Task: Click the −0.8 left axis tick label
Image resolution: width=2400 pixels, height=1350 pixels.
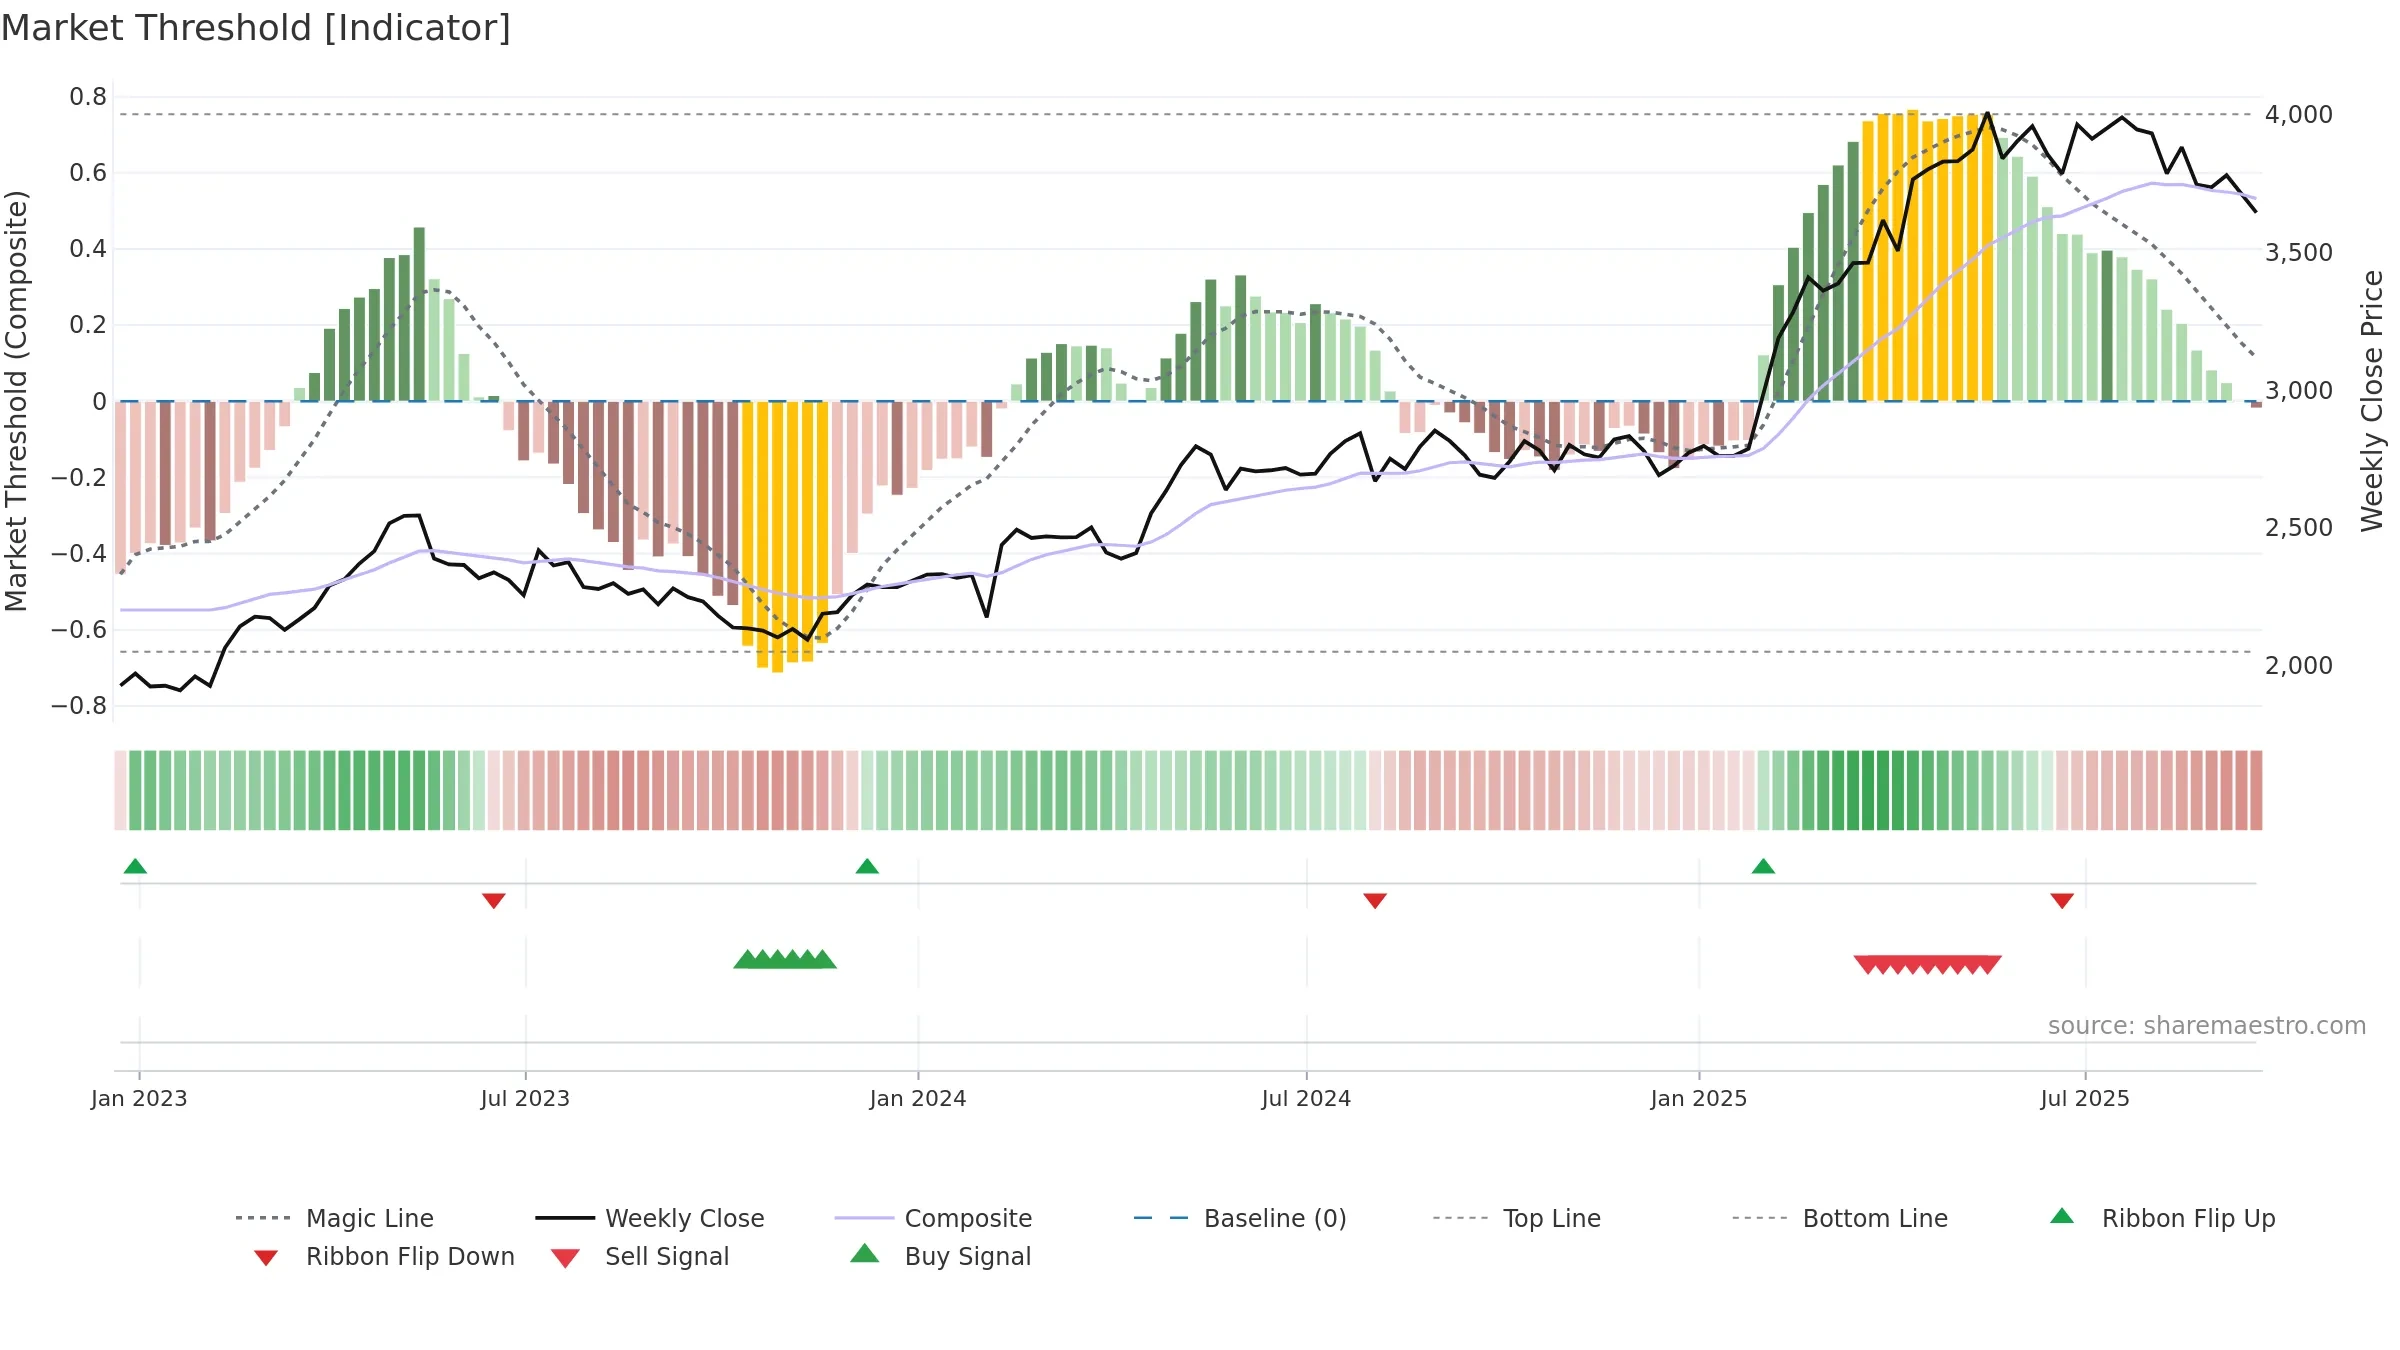Action: tap(78, 706)
